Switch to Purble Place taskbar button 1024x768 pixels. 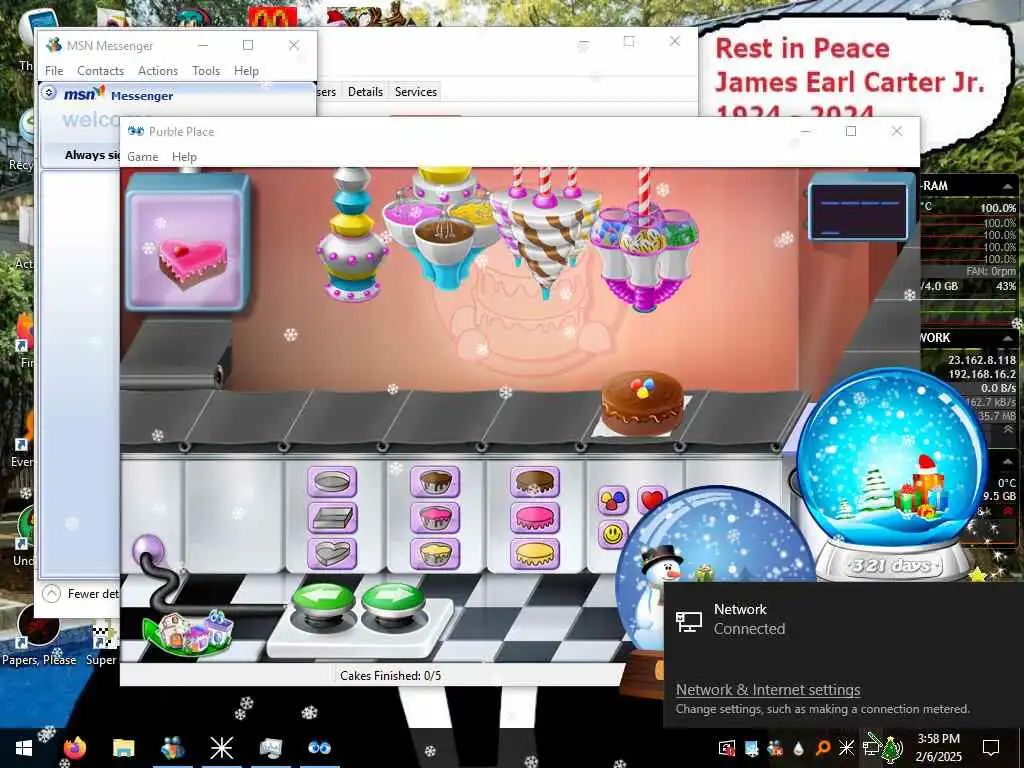(319, 748)
